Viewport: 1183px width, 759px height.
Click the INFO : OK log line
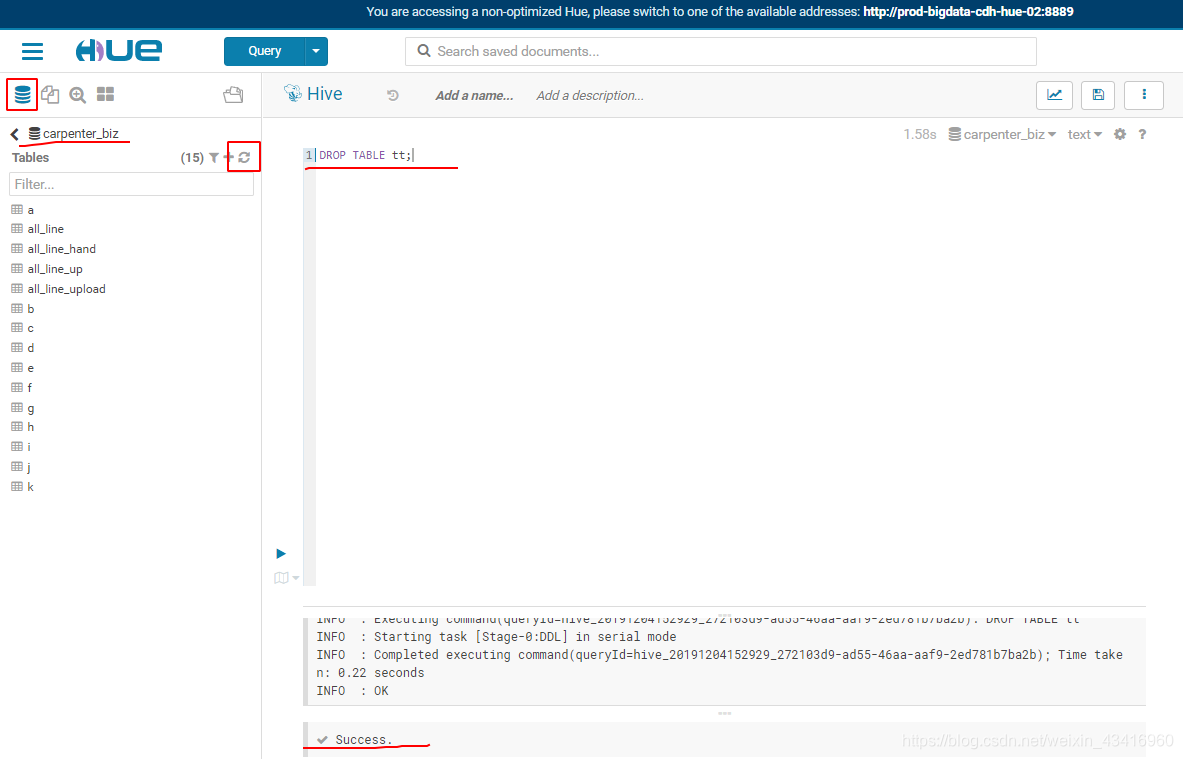352,691
